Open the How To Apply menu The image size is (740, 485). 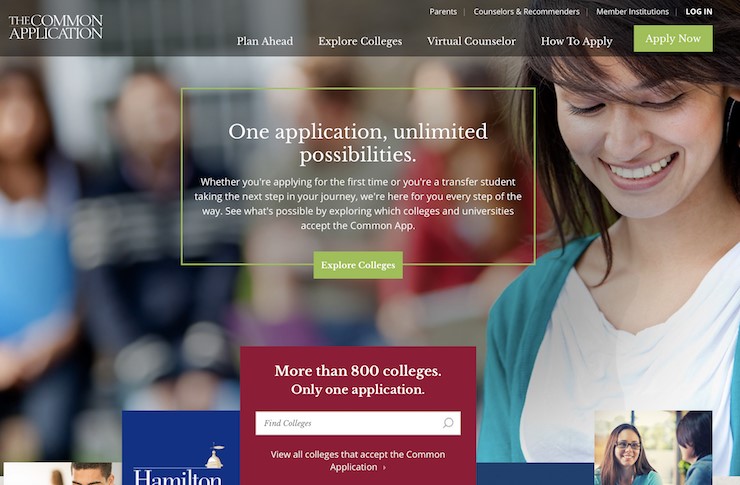click(x=576, y=42)
